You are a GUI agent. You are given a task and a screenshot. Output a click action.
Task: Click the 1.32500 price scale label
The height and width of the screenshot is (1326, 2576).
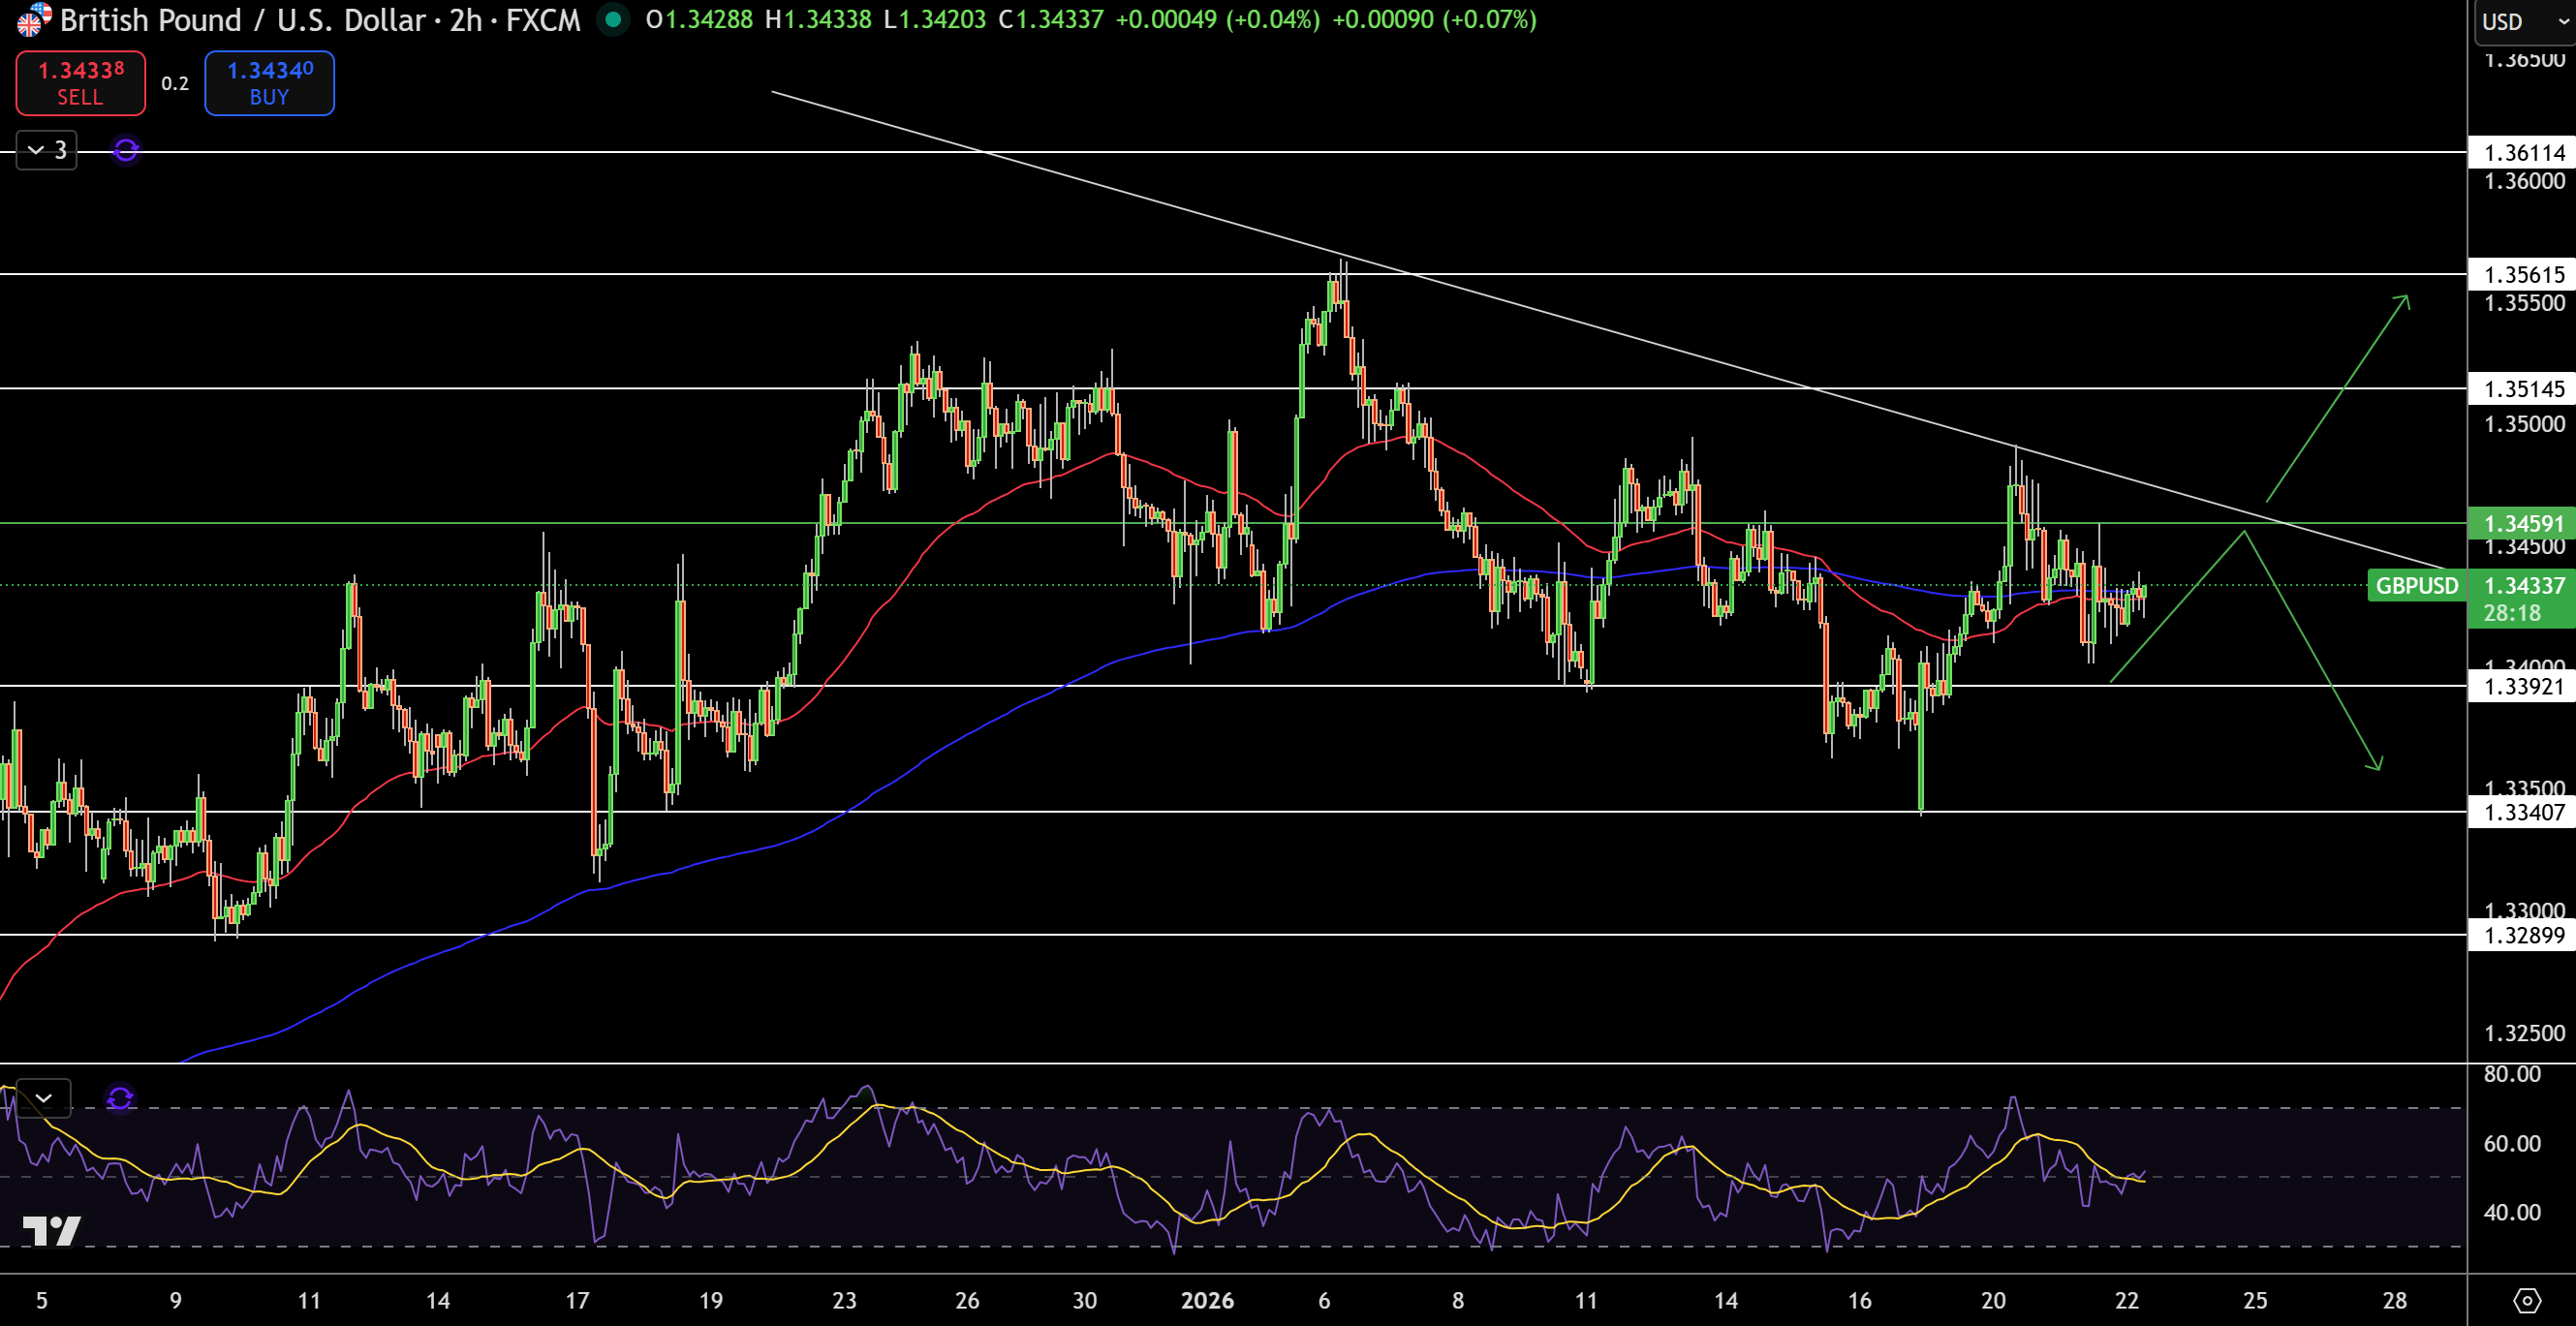[2524, 1033]
